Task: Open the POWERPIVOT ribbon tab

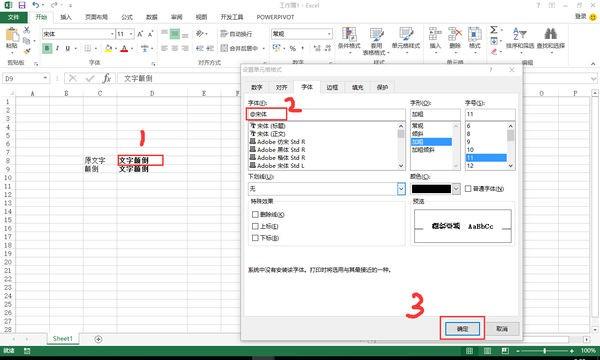Action: click(275, 17)
